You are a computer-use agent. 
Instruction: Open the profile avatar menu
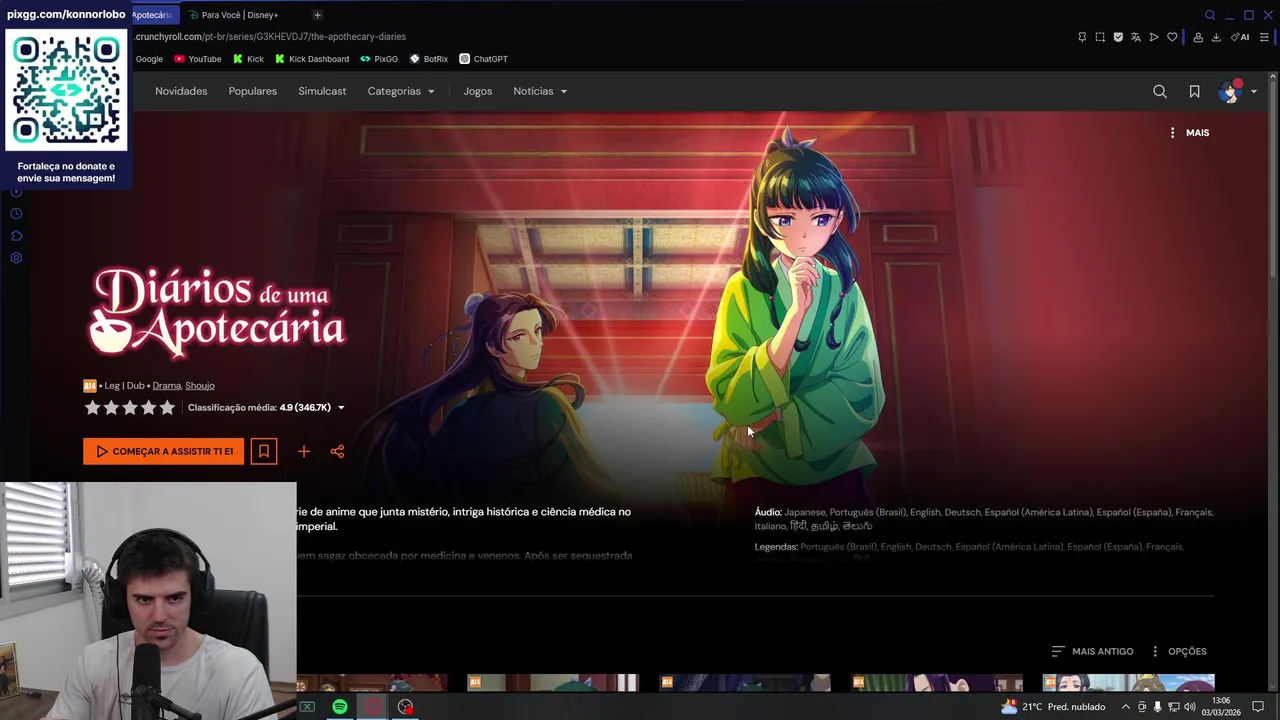[x=1238, y=91]
